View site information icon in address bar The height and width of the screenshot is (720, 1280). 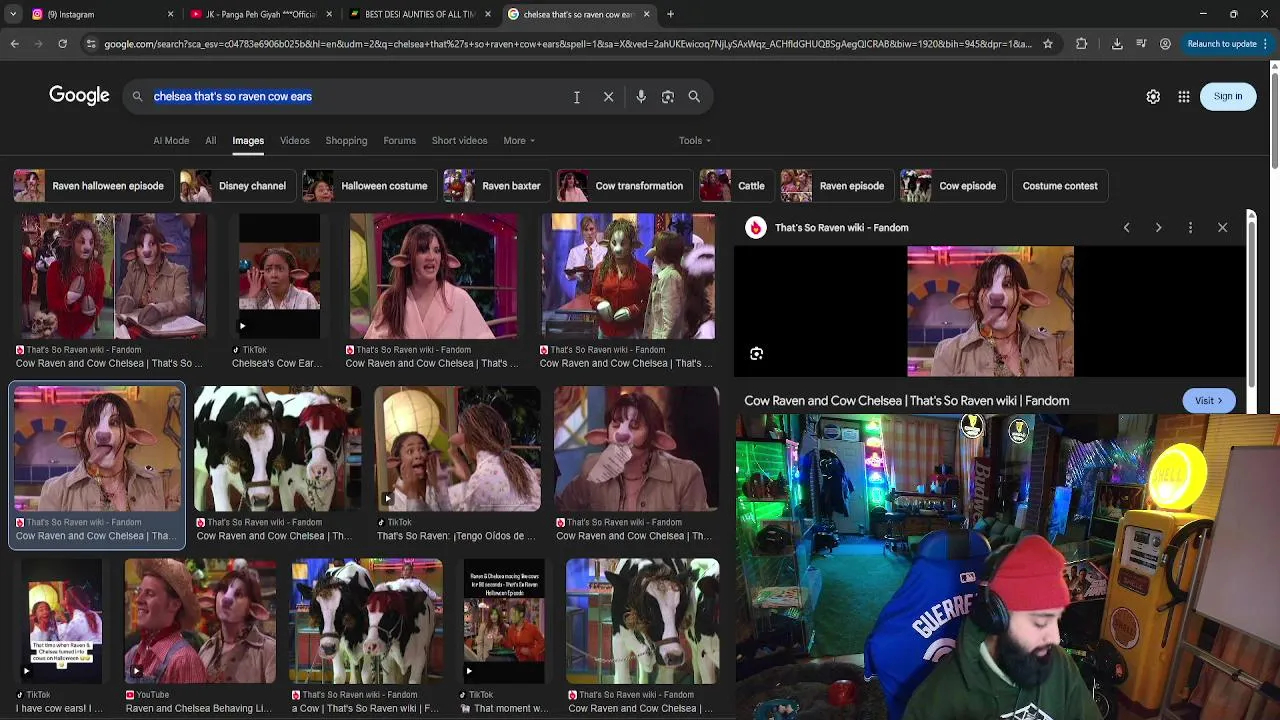pyautogui.click(x=91, y=44)
